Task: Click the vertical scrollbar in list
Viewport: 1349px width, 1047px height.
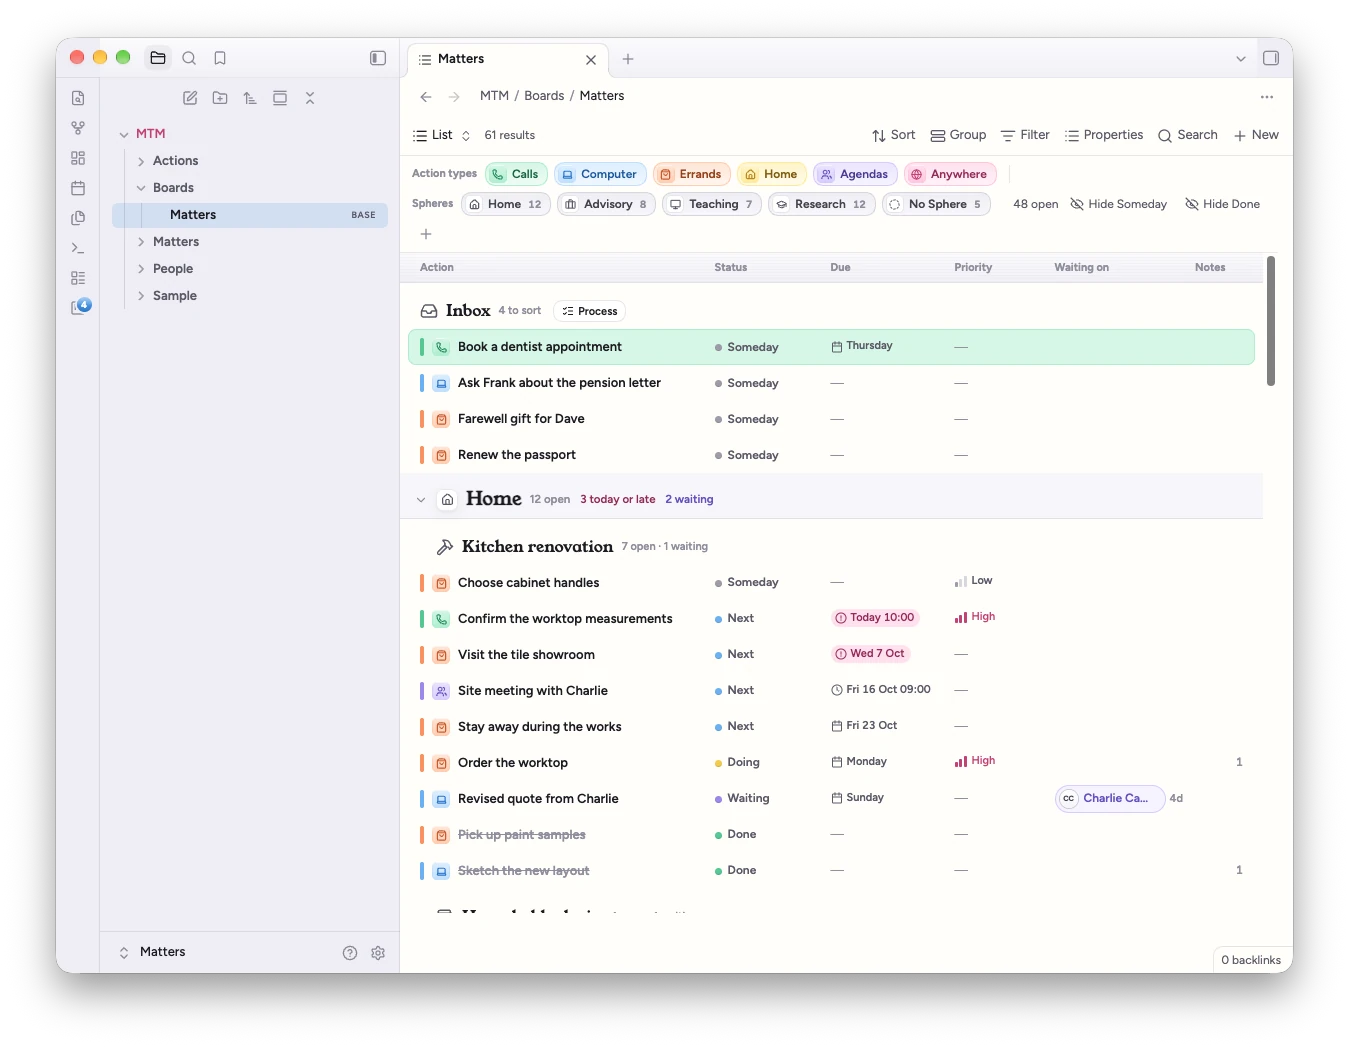Action: (x=1271, y=320)
